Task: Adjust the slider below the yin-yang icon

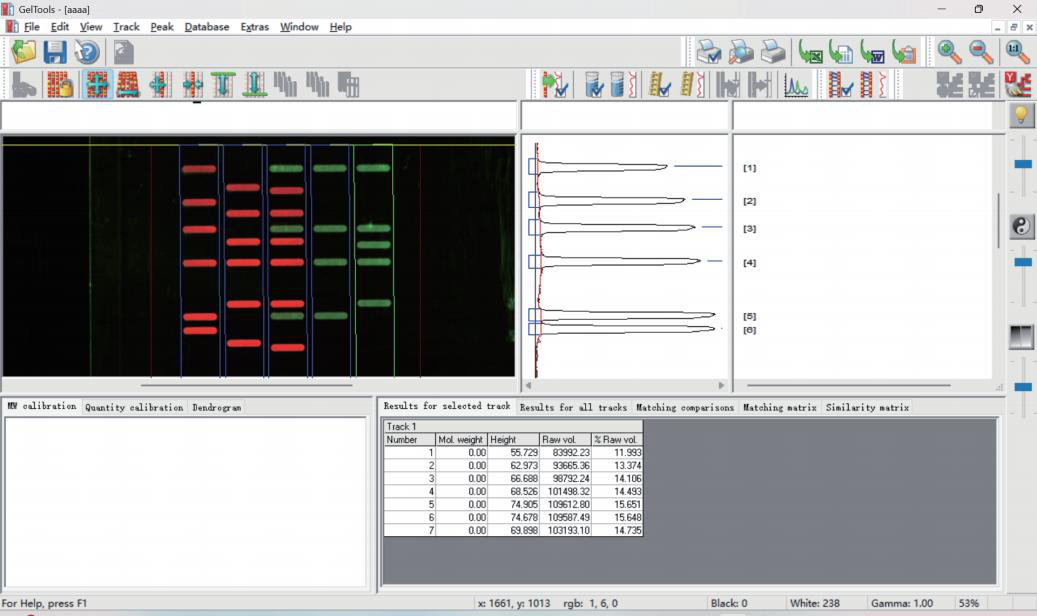Action: 1023,262
